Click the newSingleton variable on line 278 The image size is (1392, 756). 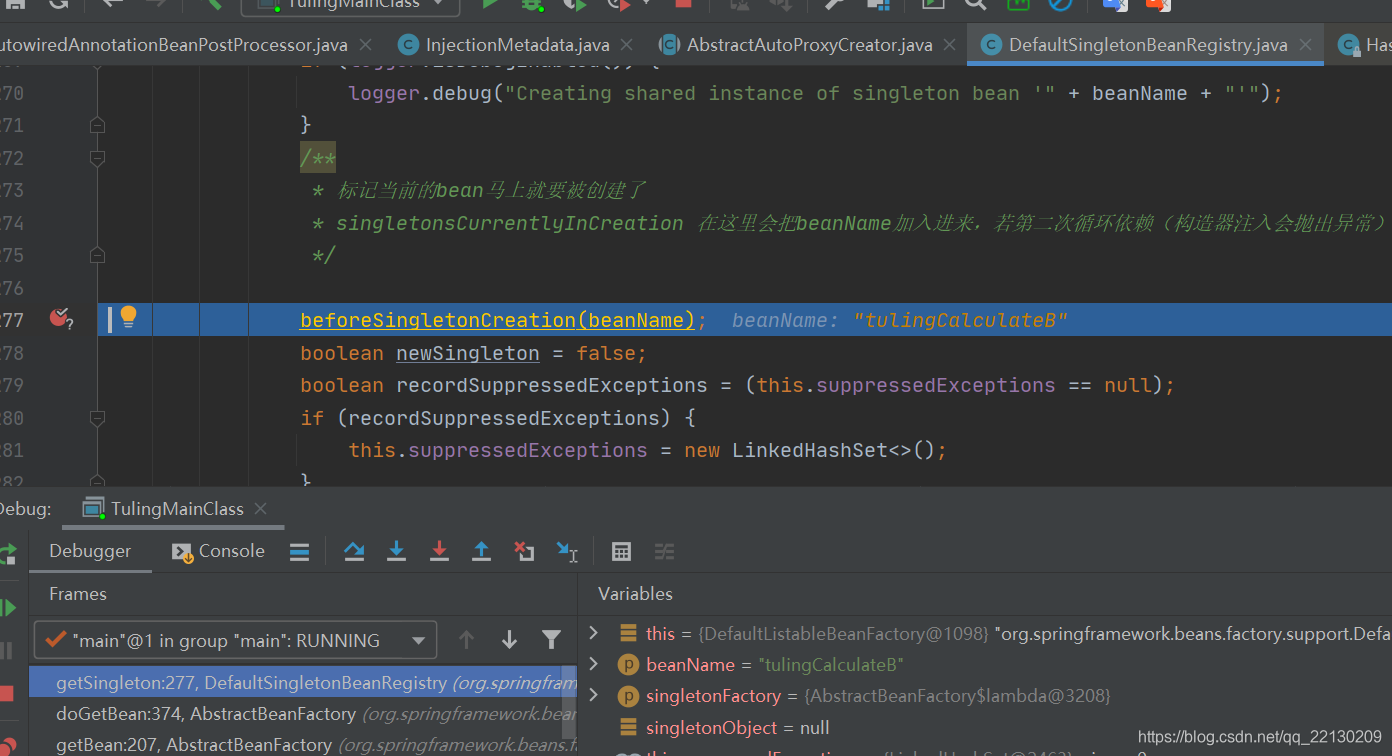pos(468,353)
